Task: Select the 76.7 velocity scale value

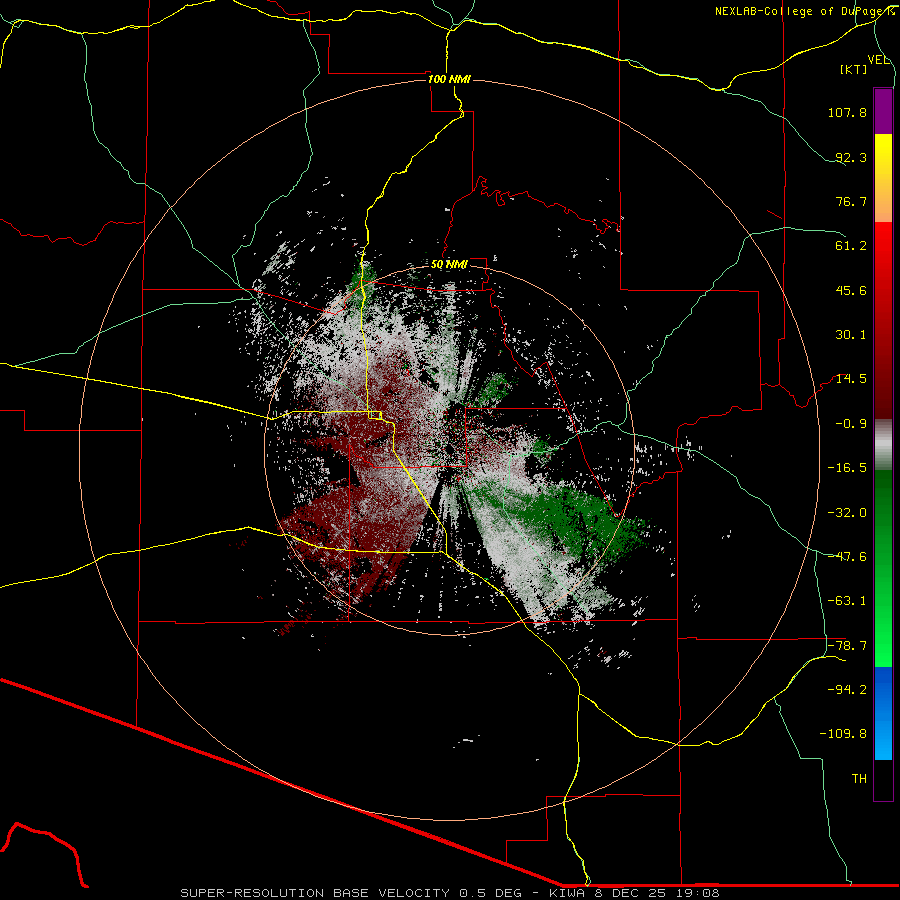Action: pyautogui.click(x=851, y=201)
